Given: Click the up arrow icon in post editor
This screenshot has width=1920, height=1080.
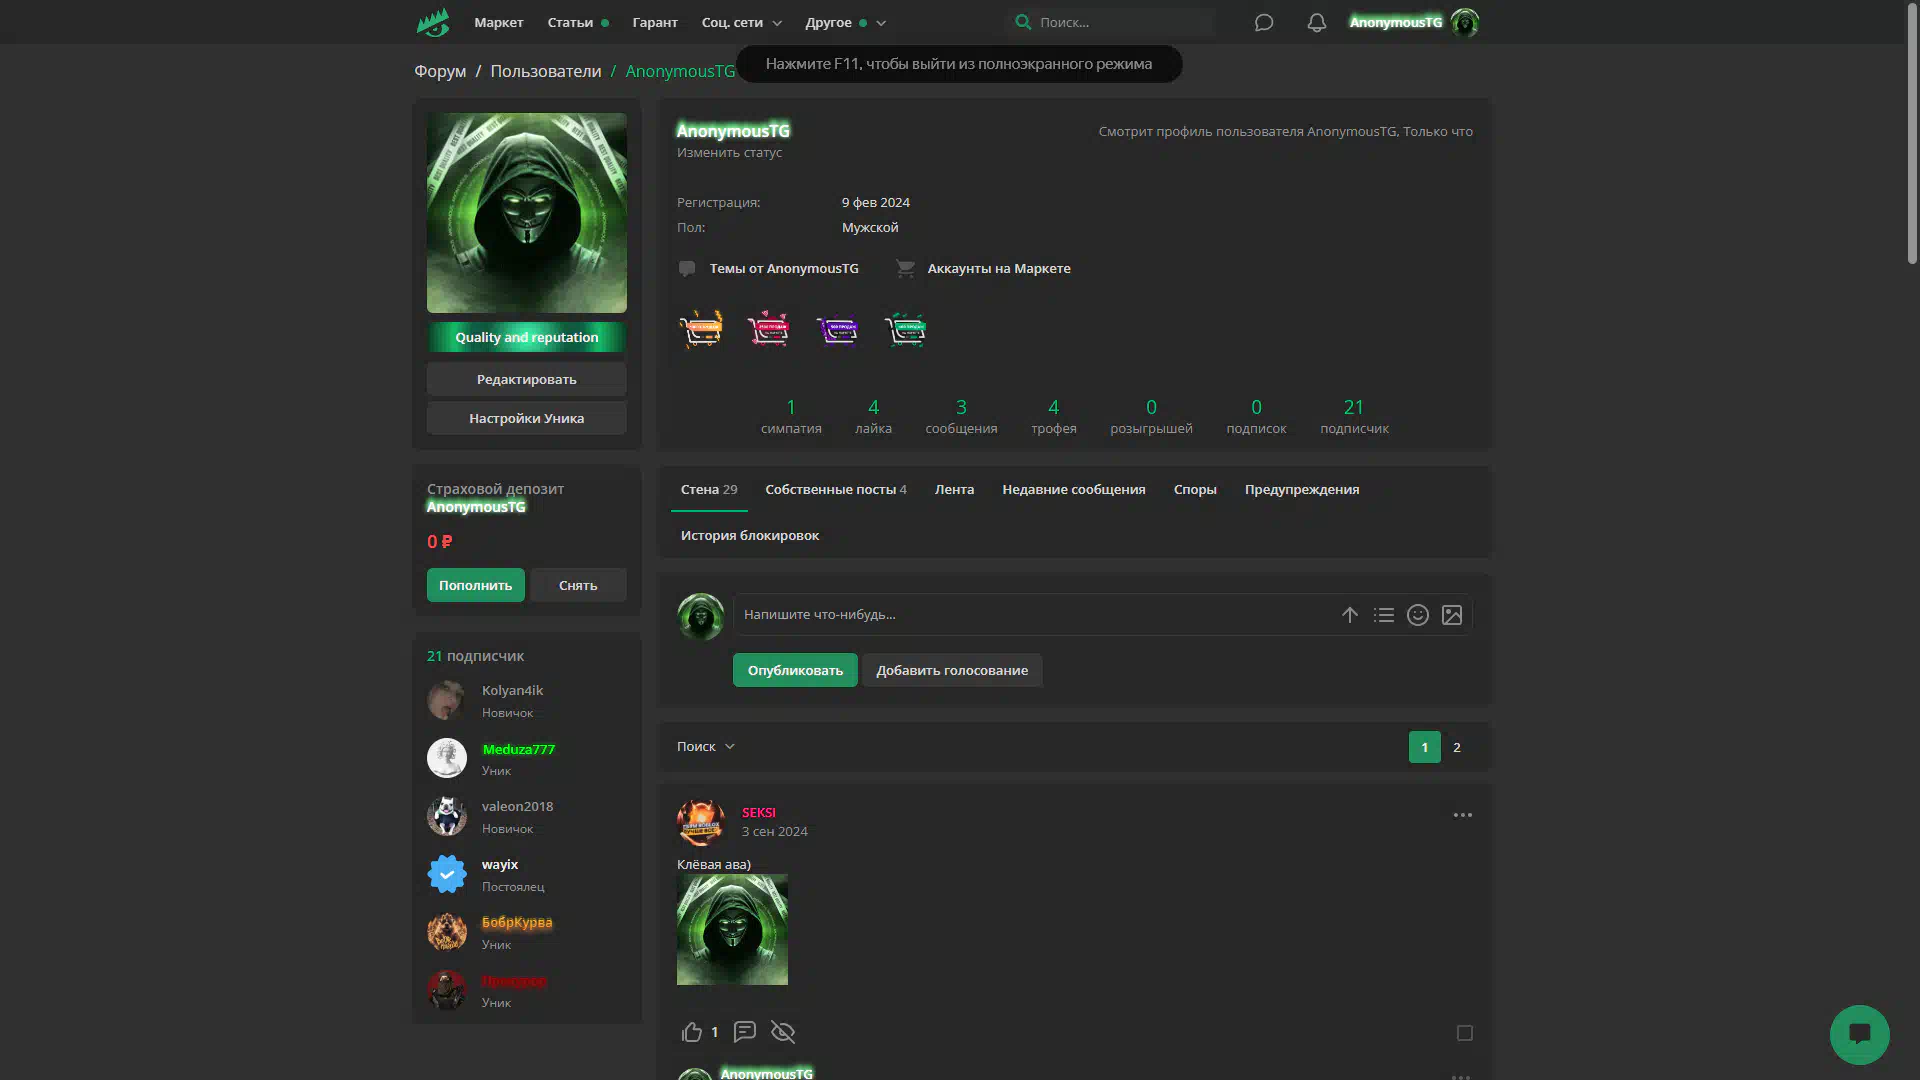Looking at the screenshot, I should pos(1350,615).
